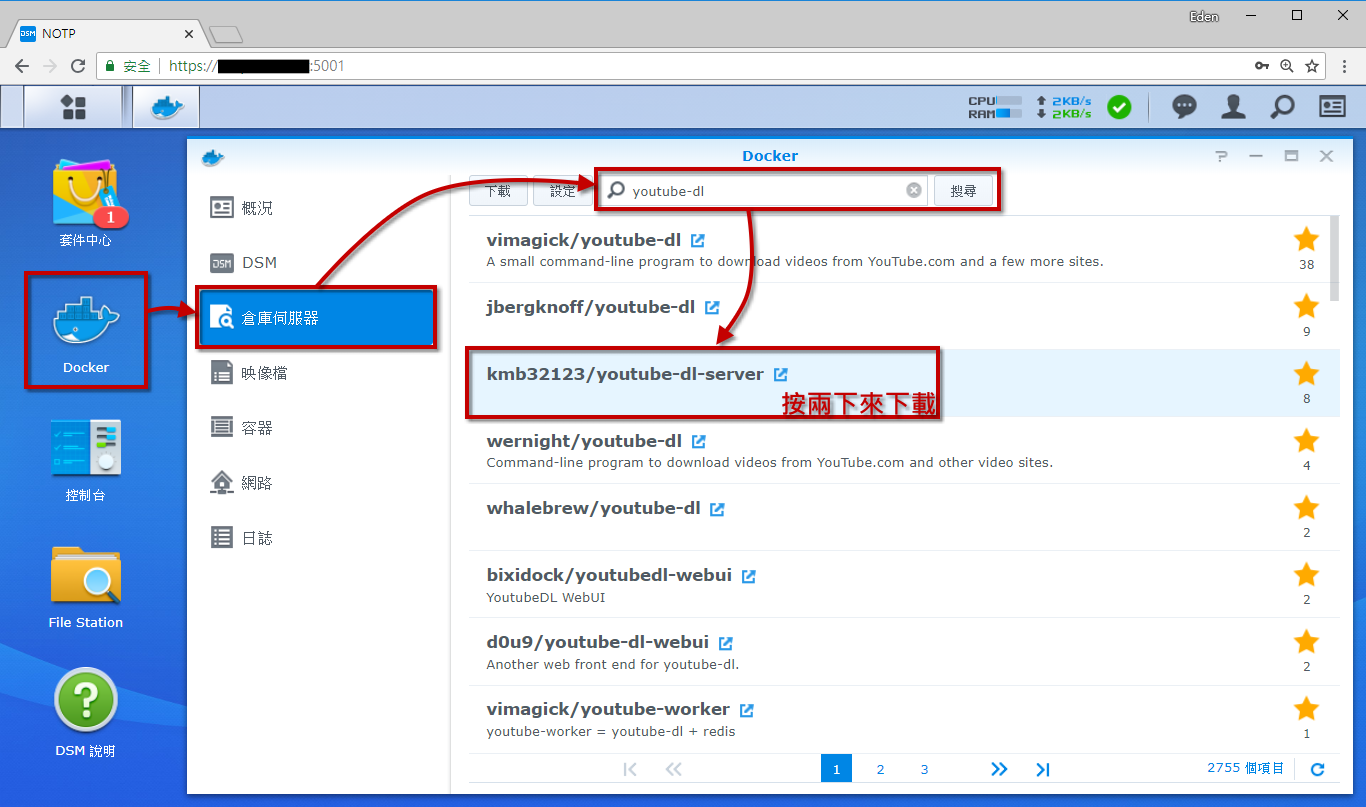Go back with the browser back arrow
Screen dimensions: 1366x807
[21, 66]
